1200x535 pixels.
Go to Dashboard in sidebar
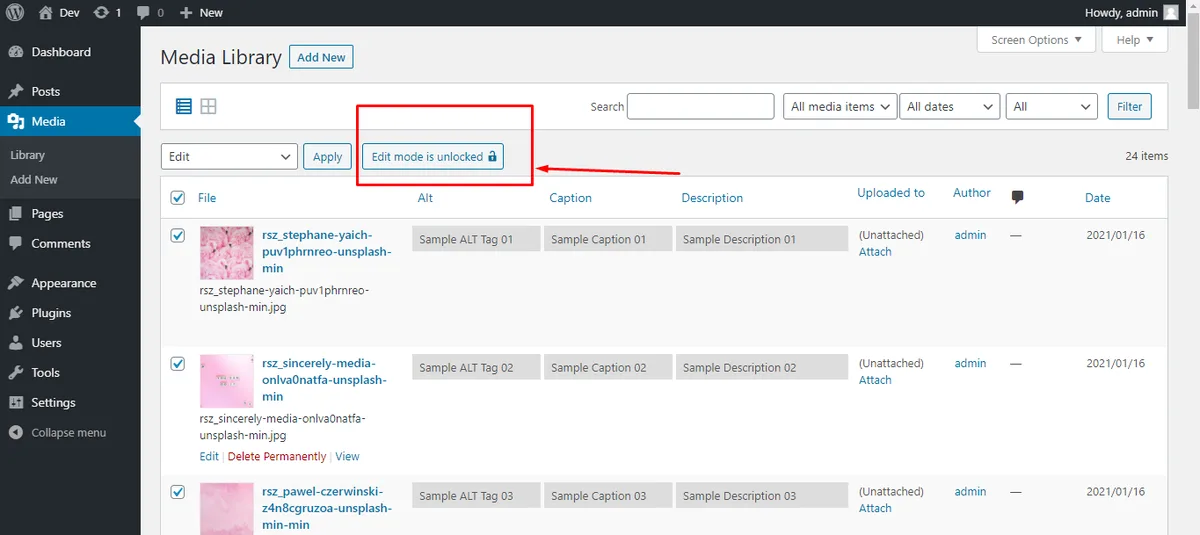coord(61,52)
